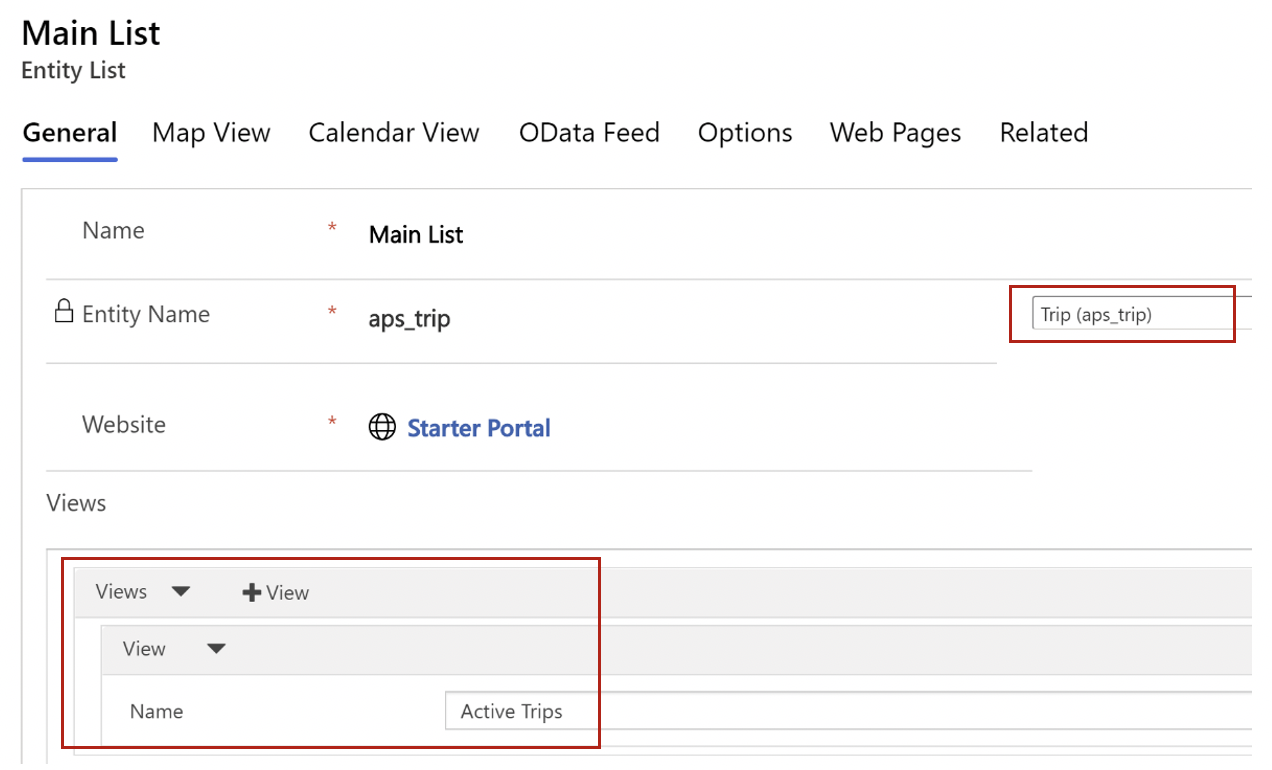The height and width of the screenshot is (770, 1272).
Task: Click the Name field containing Main List
Action: 416,235
